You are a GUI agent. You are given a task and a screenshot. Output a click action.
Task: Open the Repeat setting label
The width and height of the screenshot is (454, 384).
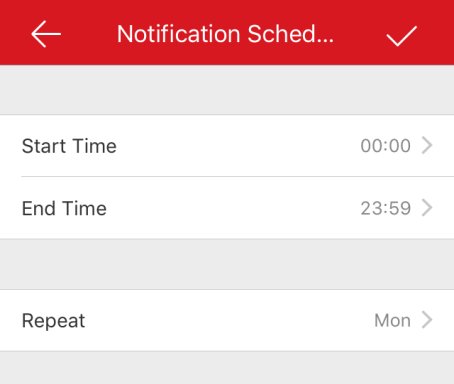(x=53, y=321)
